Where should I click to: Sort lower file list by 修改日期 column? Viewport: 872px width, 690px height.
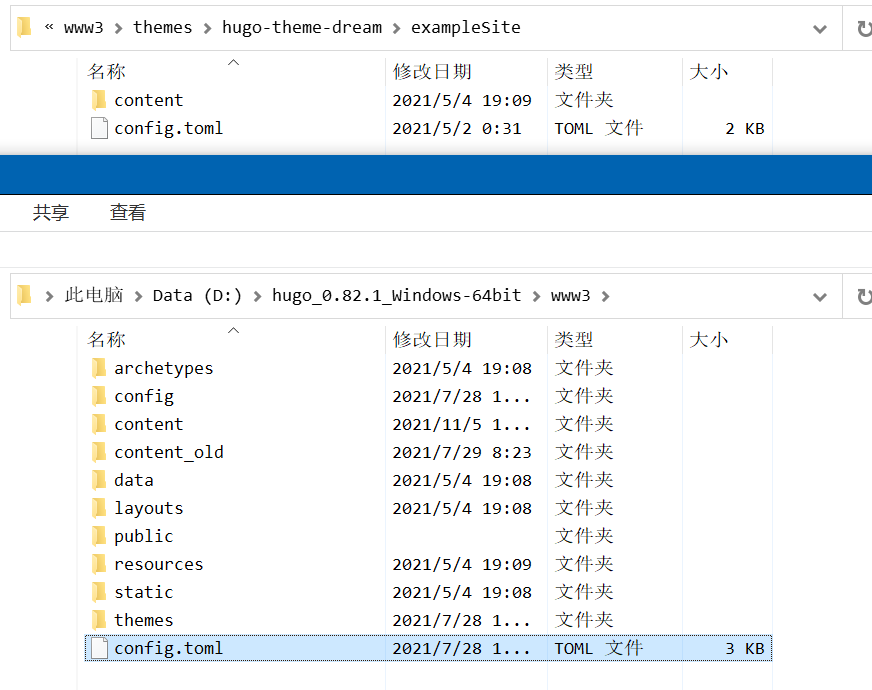click(432, 340)
